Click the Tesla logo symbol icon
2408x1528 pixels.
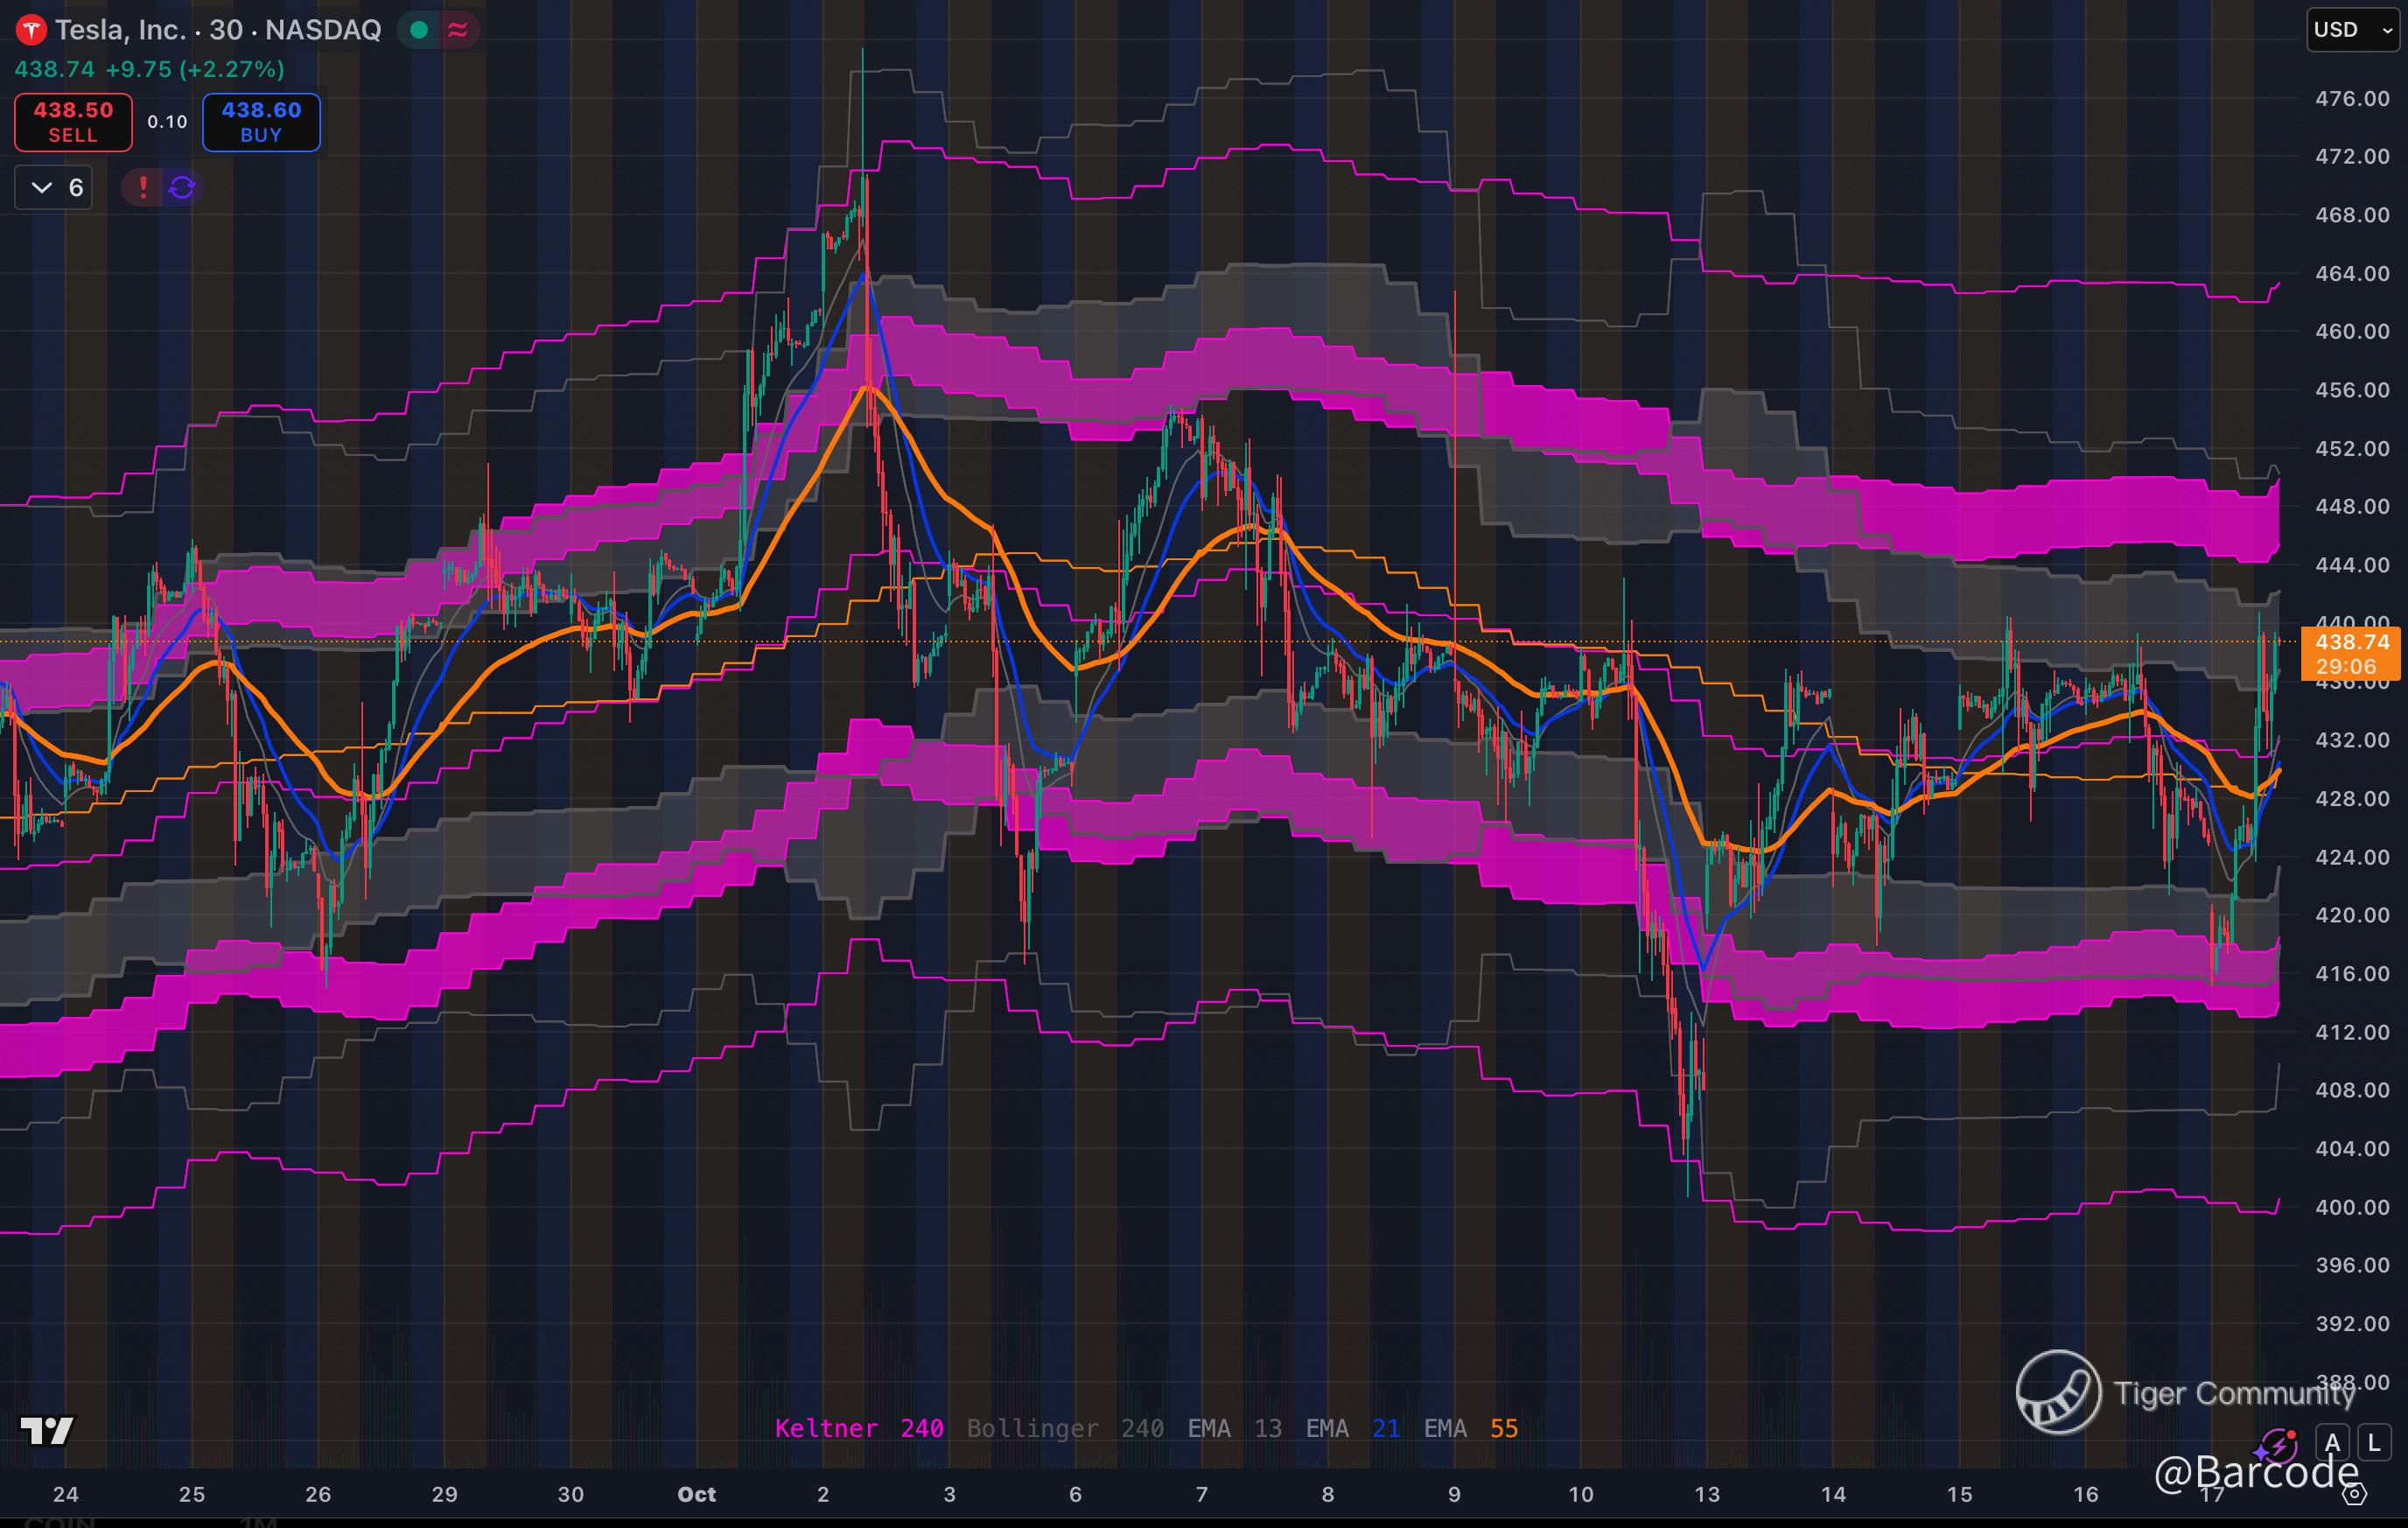[31, 30]
